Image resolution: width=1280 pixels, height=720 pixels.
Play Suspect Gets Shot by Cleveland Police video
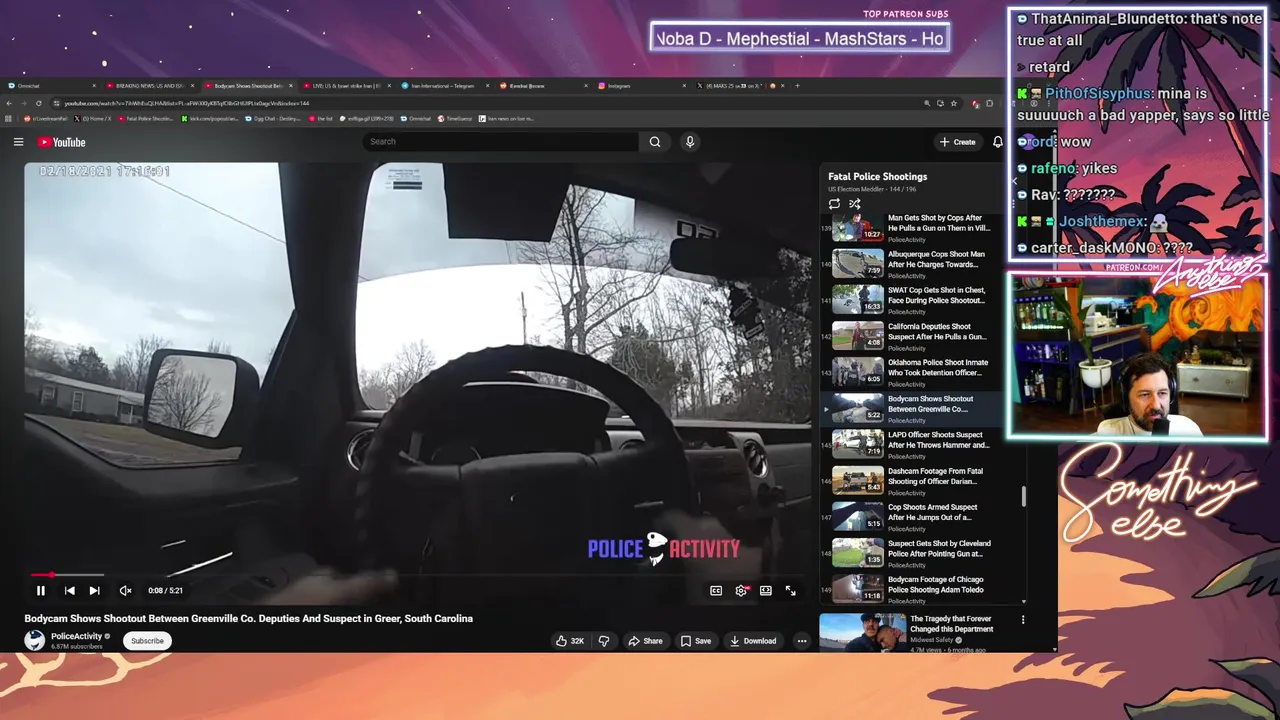(910, 553)
